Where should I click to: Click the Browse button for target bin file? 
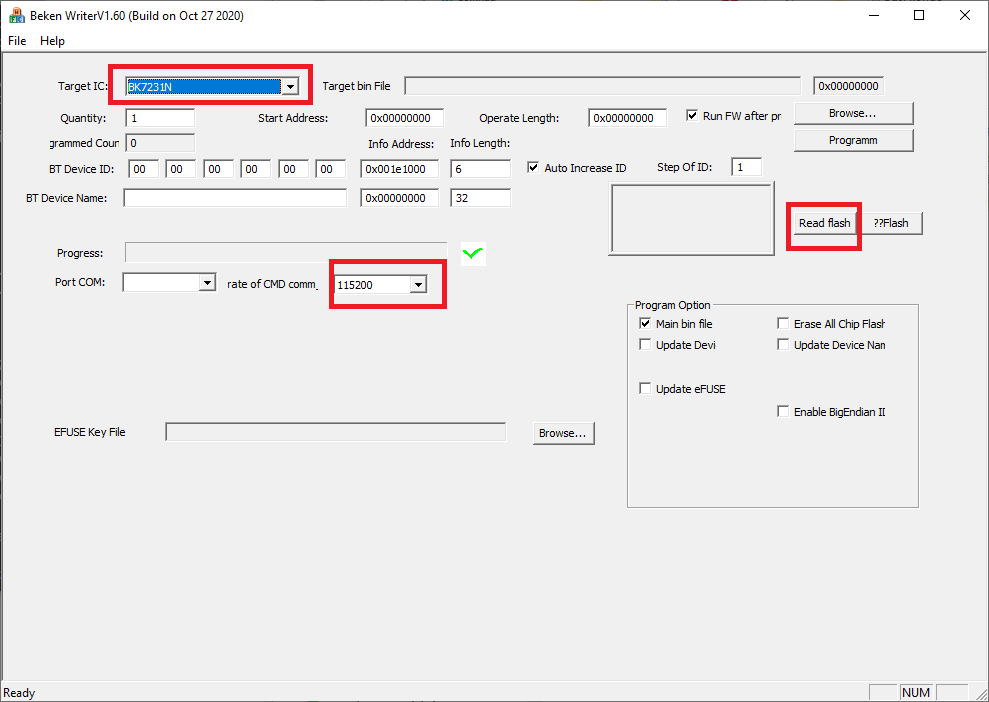click(853, 114)
